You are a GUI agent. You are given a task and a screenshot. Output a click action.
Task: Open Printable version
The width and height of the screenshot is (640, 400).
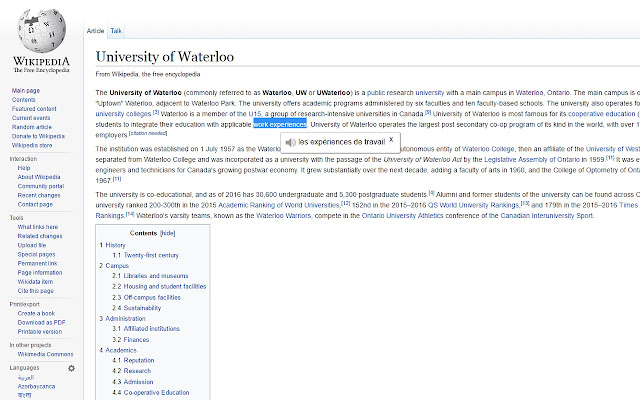(x=40, y=332)
